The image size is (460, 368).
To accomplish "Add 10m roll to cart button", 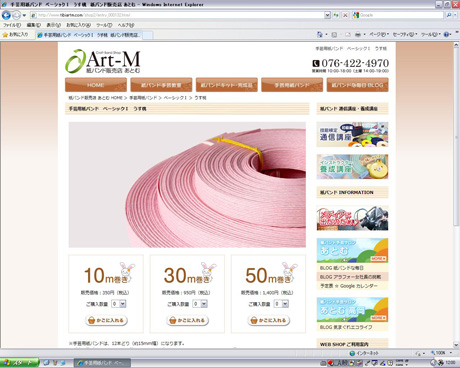I will [x=107, y=320].
